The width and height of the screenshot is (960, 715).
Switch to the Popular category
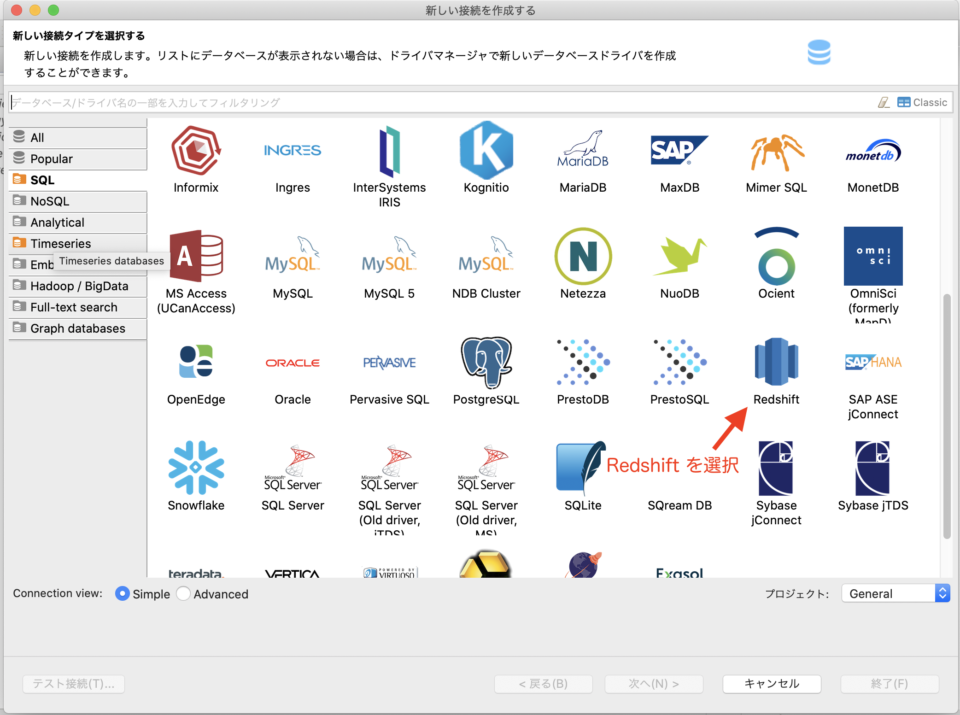pyautogui.click(x=78, y=159)
